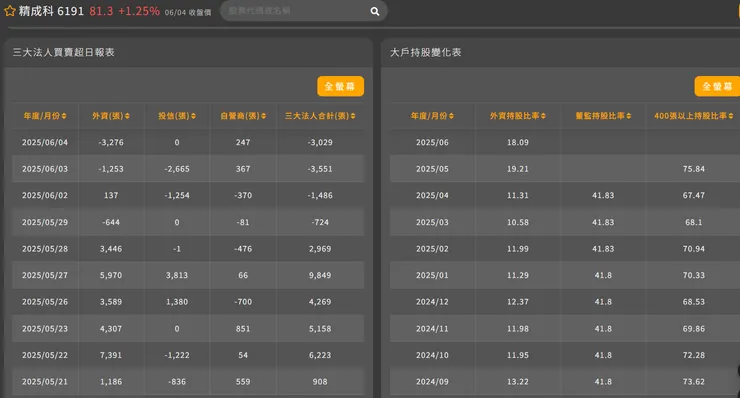Click total value 2,969

(x=320, y=248)
